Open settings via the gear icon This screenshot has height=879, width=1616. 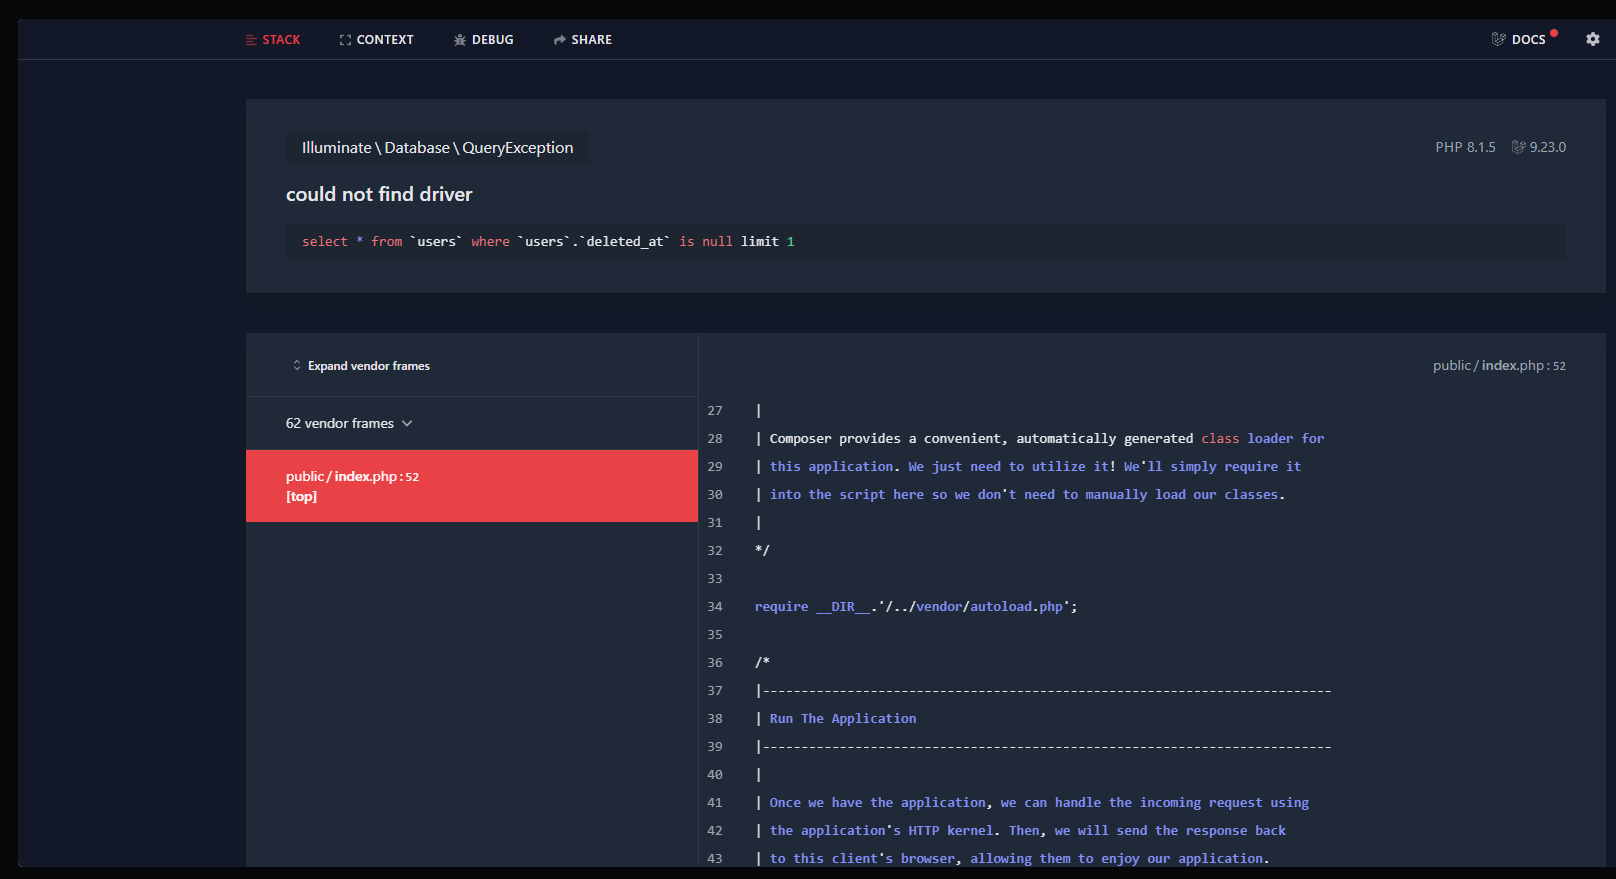tap(1593, 39)
